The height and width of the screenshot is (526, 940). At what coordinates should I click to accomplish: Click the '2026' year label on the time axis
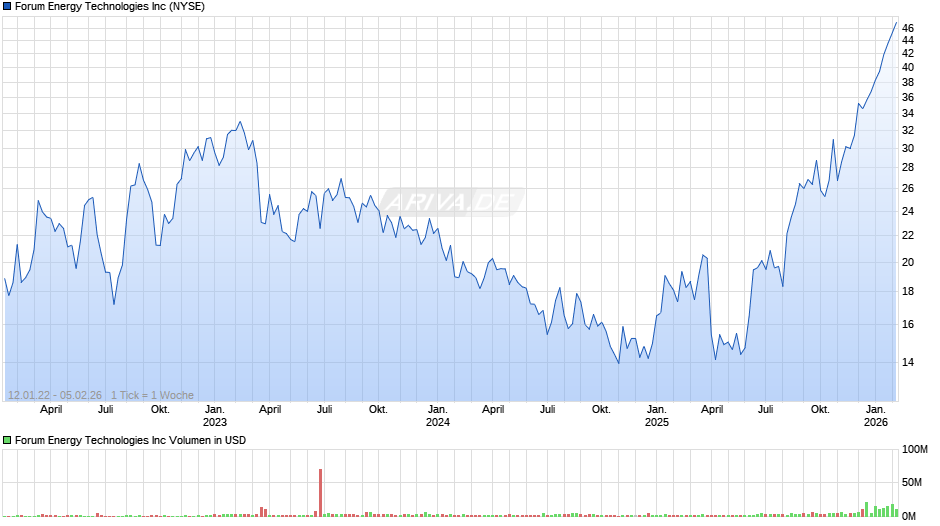875,422
